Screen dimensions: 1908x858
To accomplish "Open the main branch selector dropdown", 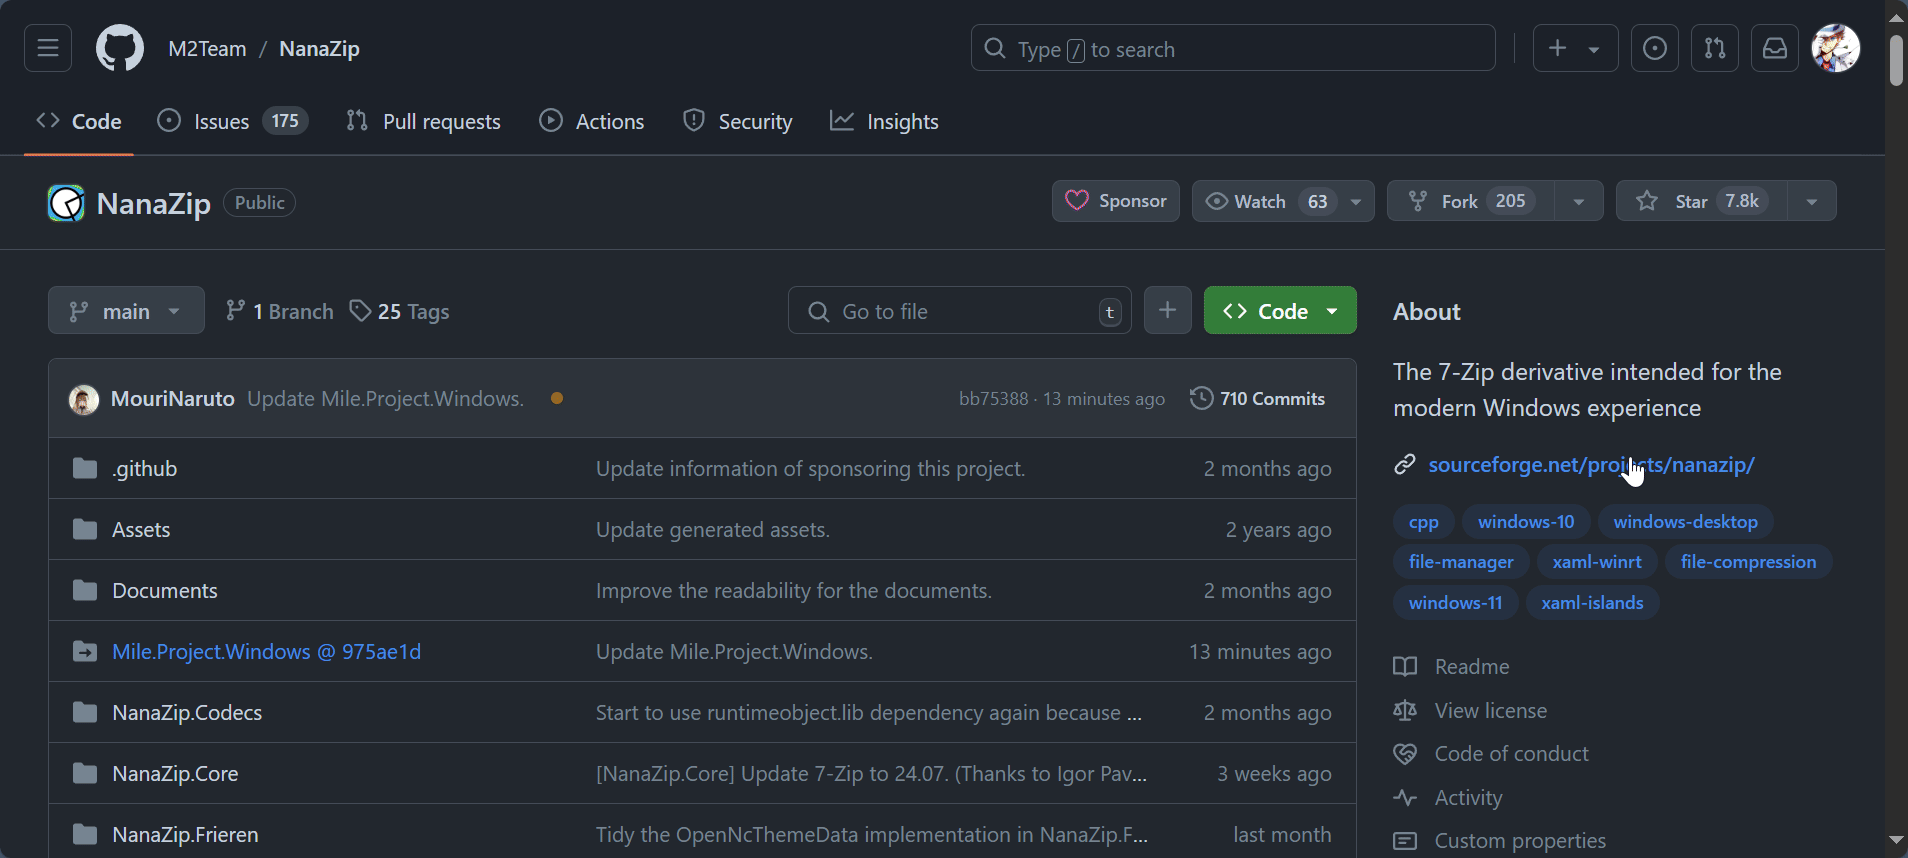I will click(x=126, y=311).
